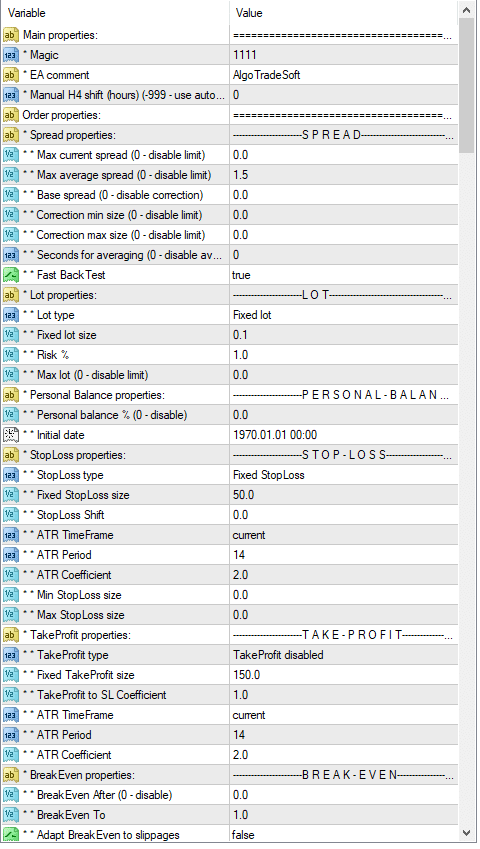This screenshot has height=849, width=480.
Task: Click the datetime icon beside Initial date
Action: [x=11, y=435]
